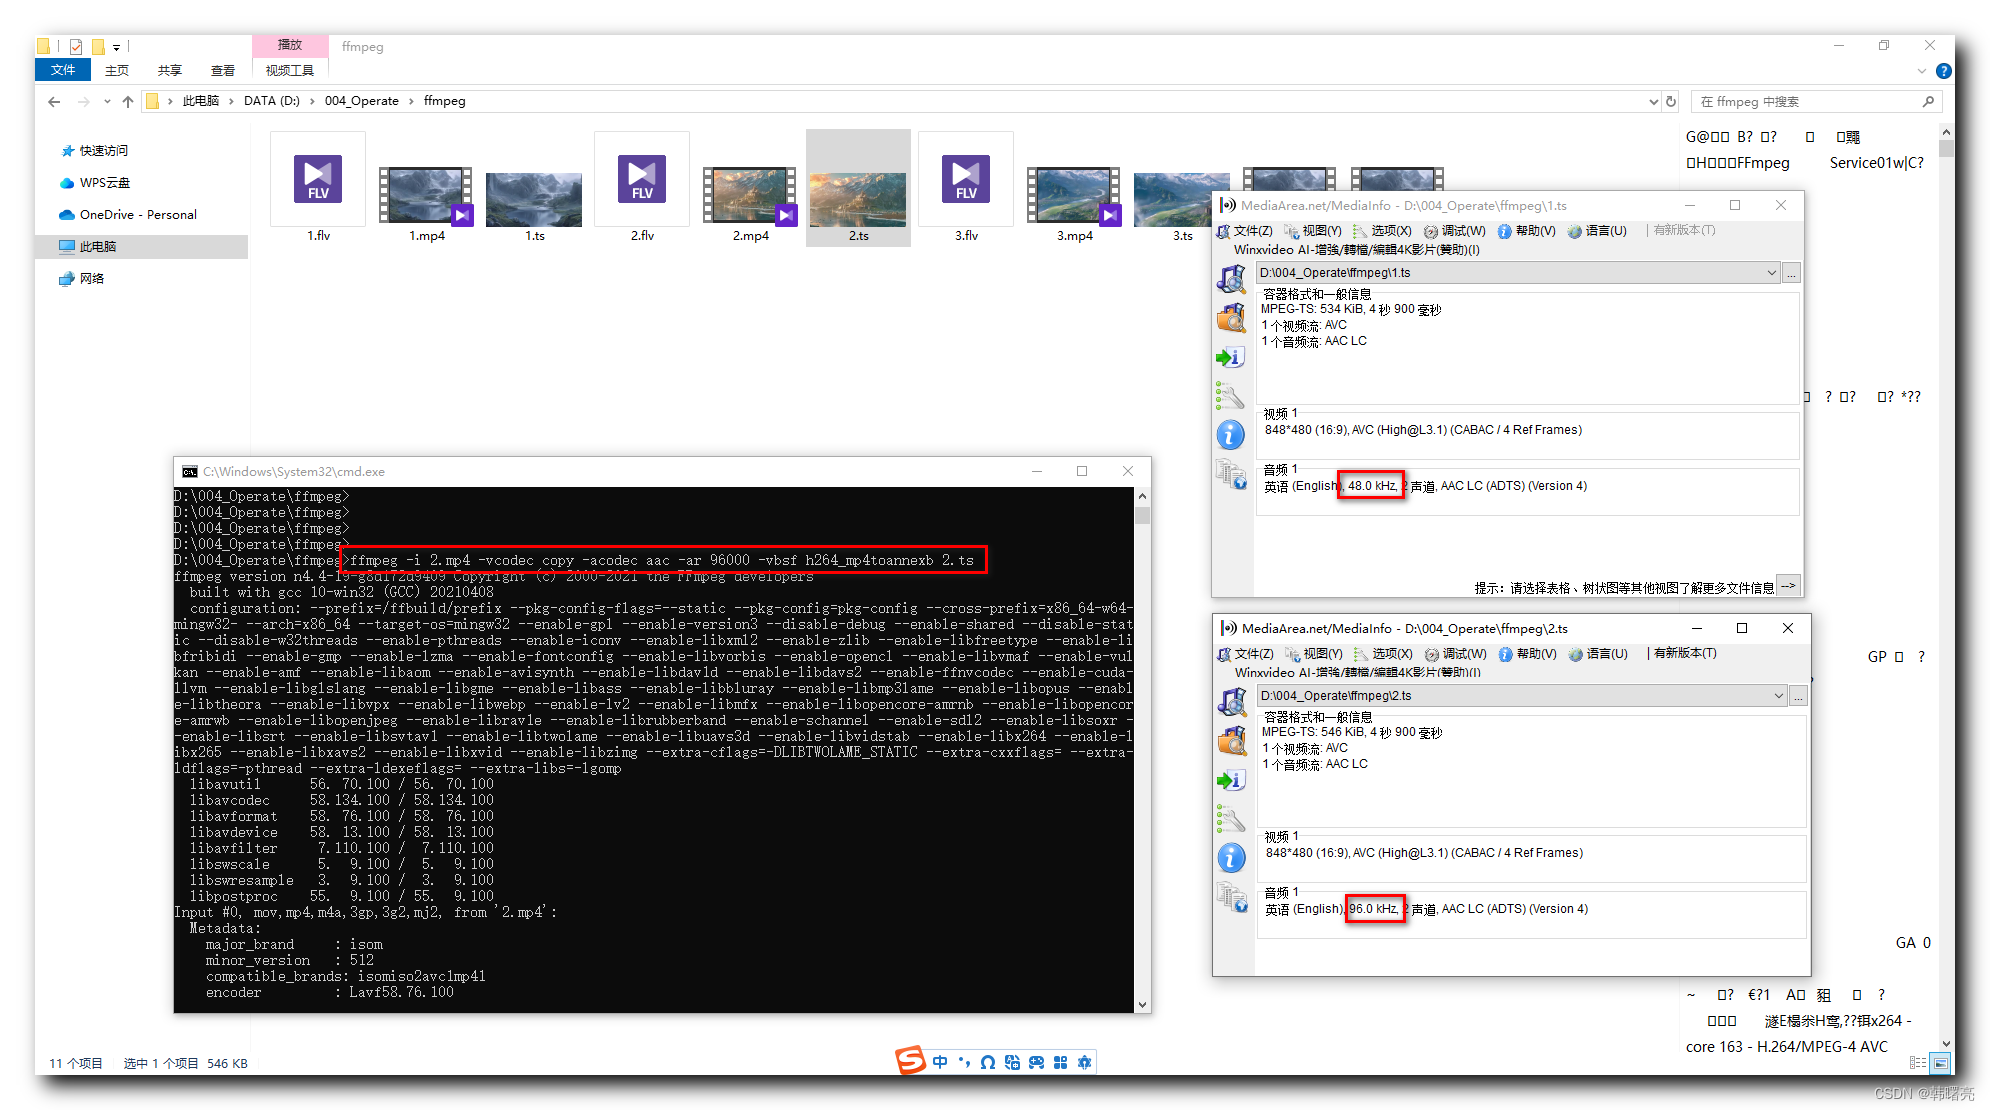Switch Explorer to large icons view button

pyautogui.click(x=1940, y=1063)
